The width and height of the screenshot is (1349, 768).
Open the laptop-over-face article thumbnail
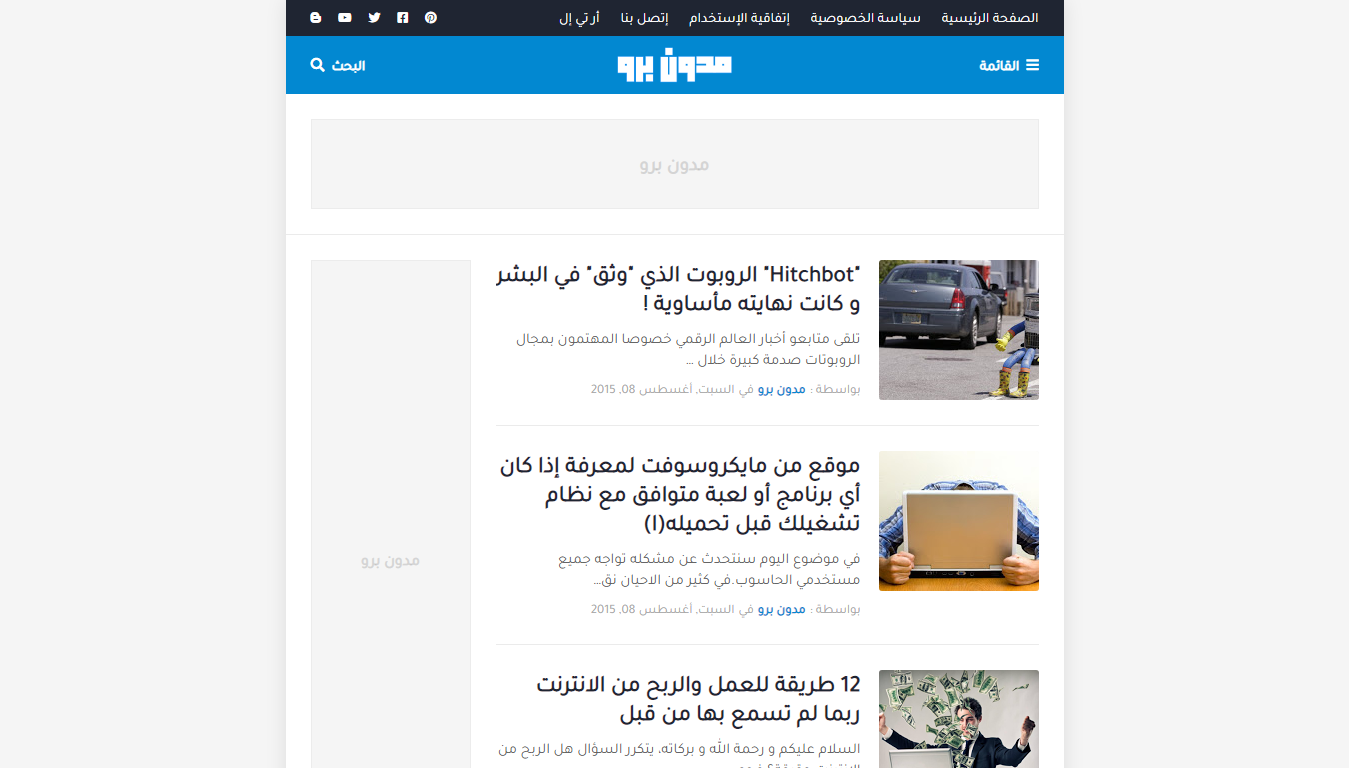click(959, 521)
